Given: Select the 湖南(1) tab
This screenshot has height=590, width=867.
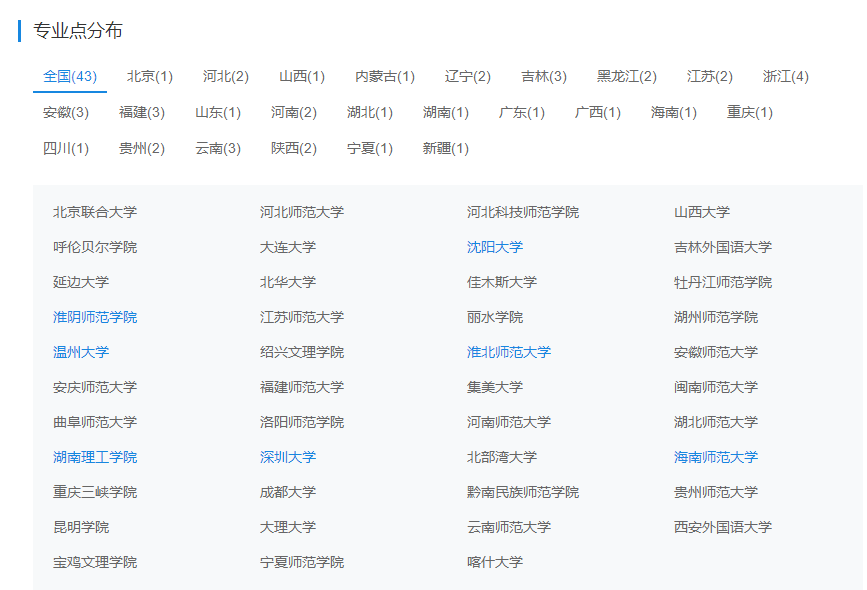Looking at the screenshot, I should tap(446, 112).
